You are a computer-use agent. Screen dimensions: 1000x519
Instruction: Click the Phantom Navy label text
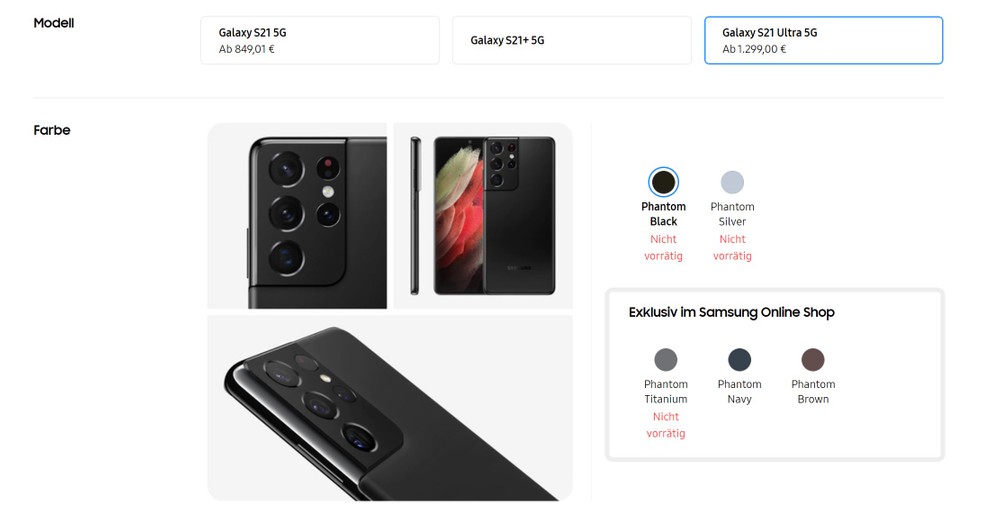click(739, 391)
